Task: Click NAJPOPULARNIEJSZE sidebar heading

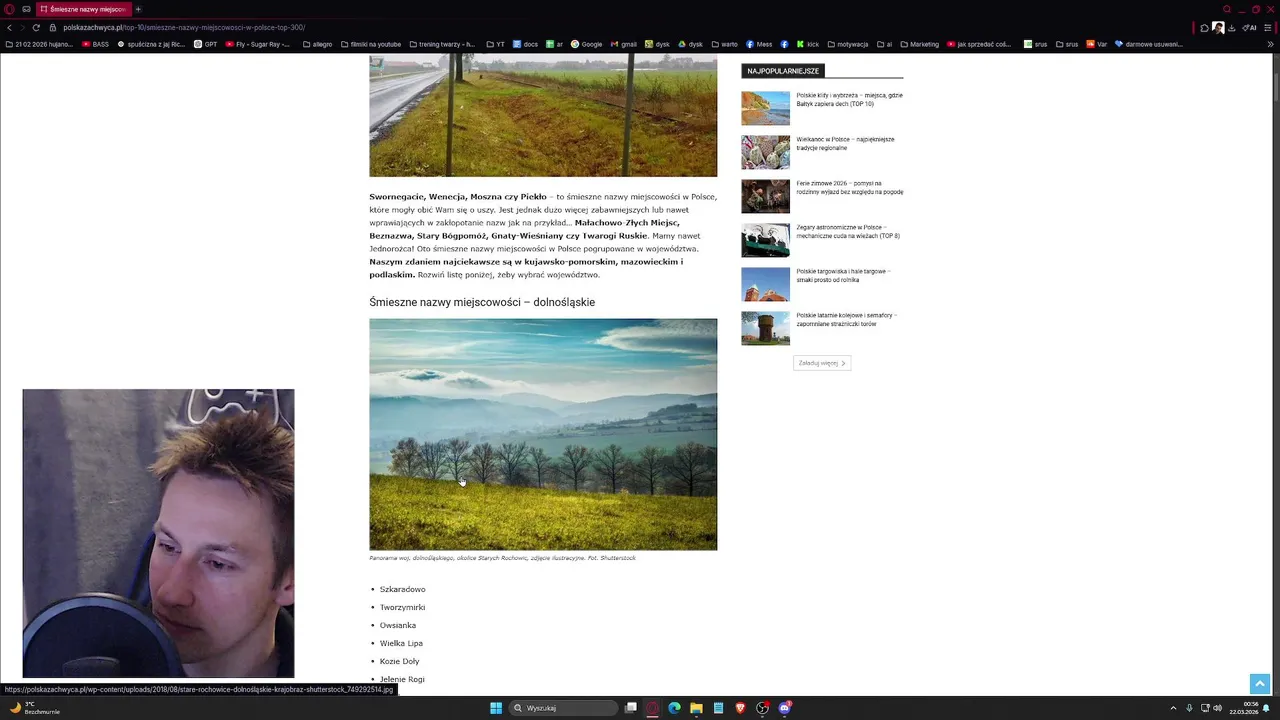Action: (x=783, y=71)
